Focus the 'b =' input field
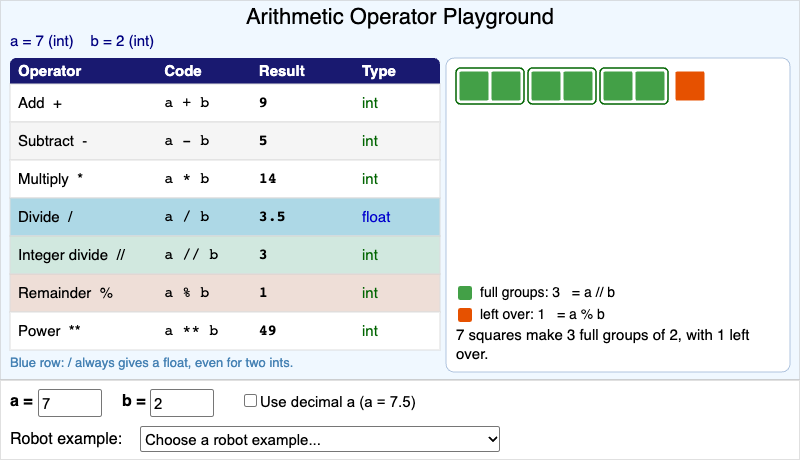 182,403
